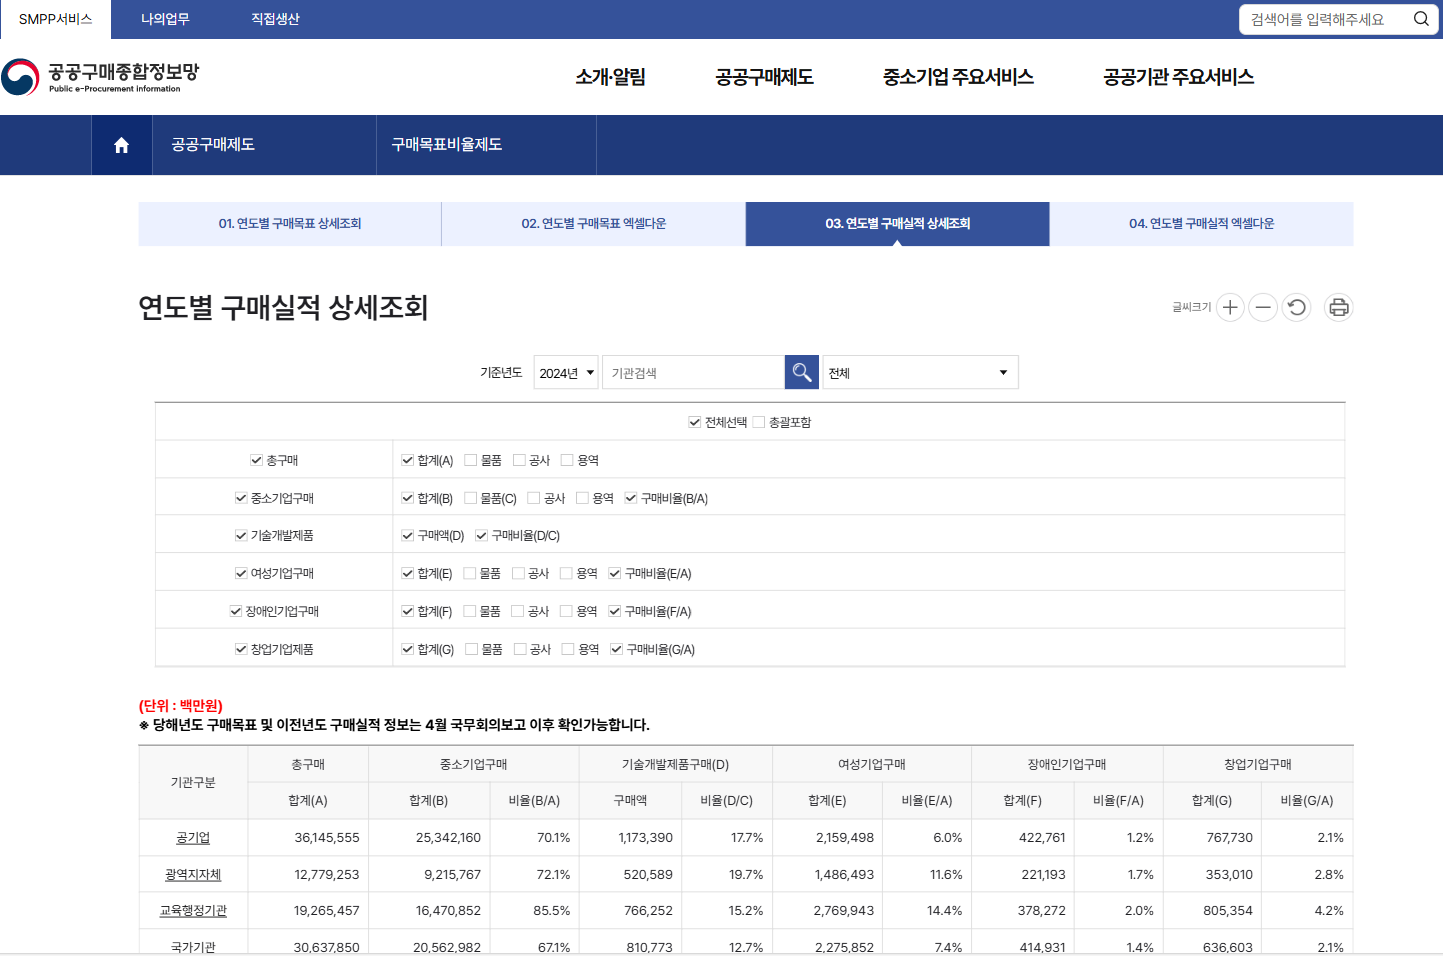The height and width of the screenshot is (956, 1443).
Task: Click the 기관검색 input field
Action: 693,372
